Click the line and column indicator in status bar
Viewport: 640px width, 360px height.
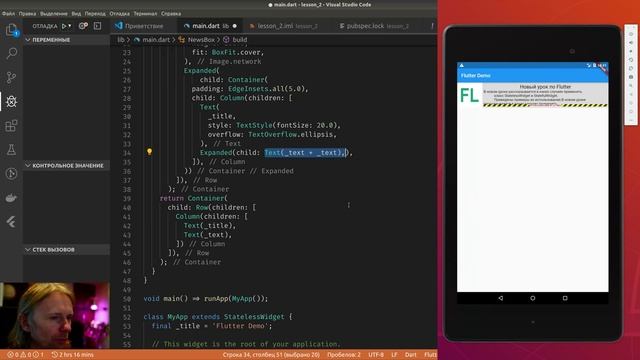click(x=271, y=355)
